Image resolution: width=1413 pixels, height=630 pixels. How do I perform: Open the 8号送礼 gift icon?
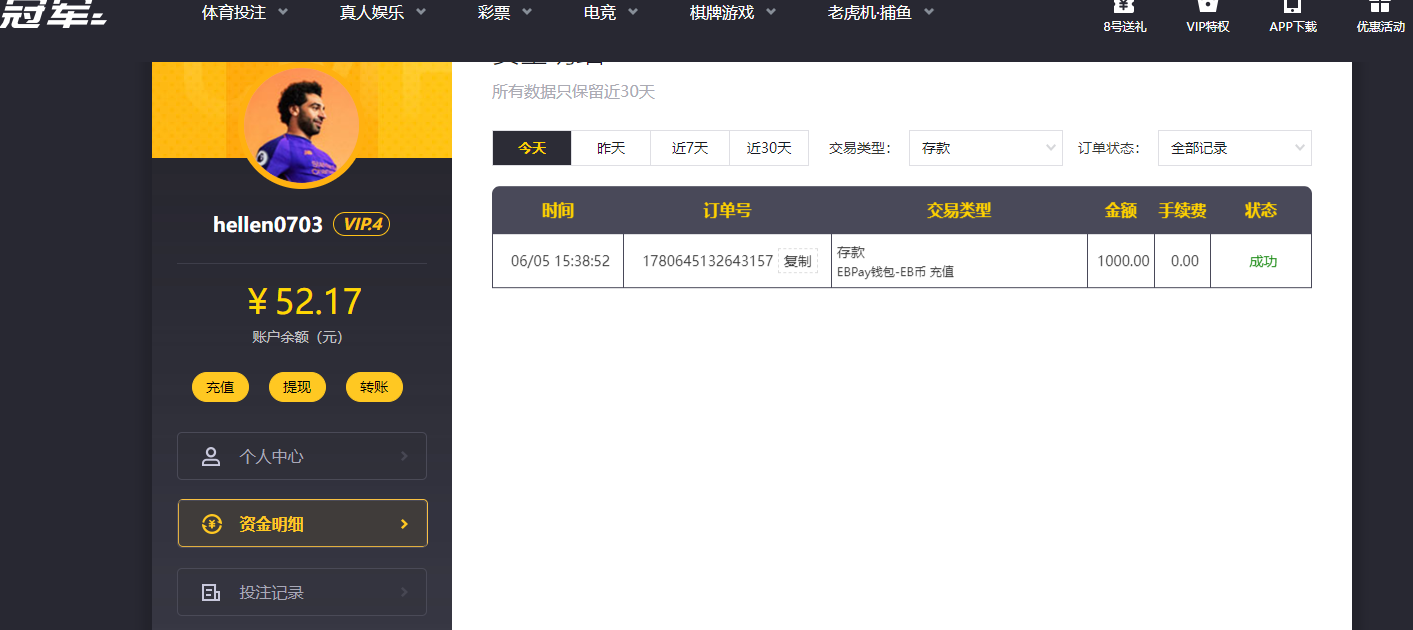pyautogui.click(x=1125, y=5)
